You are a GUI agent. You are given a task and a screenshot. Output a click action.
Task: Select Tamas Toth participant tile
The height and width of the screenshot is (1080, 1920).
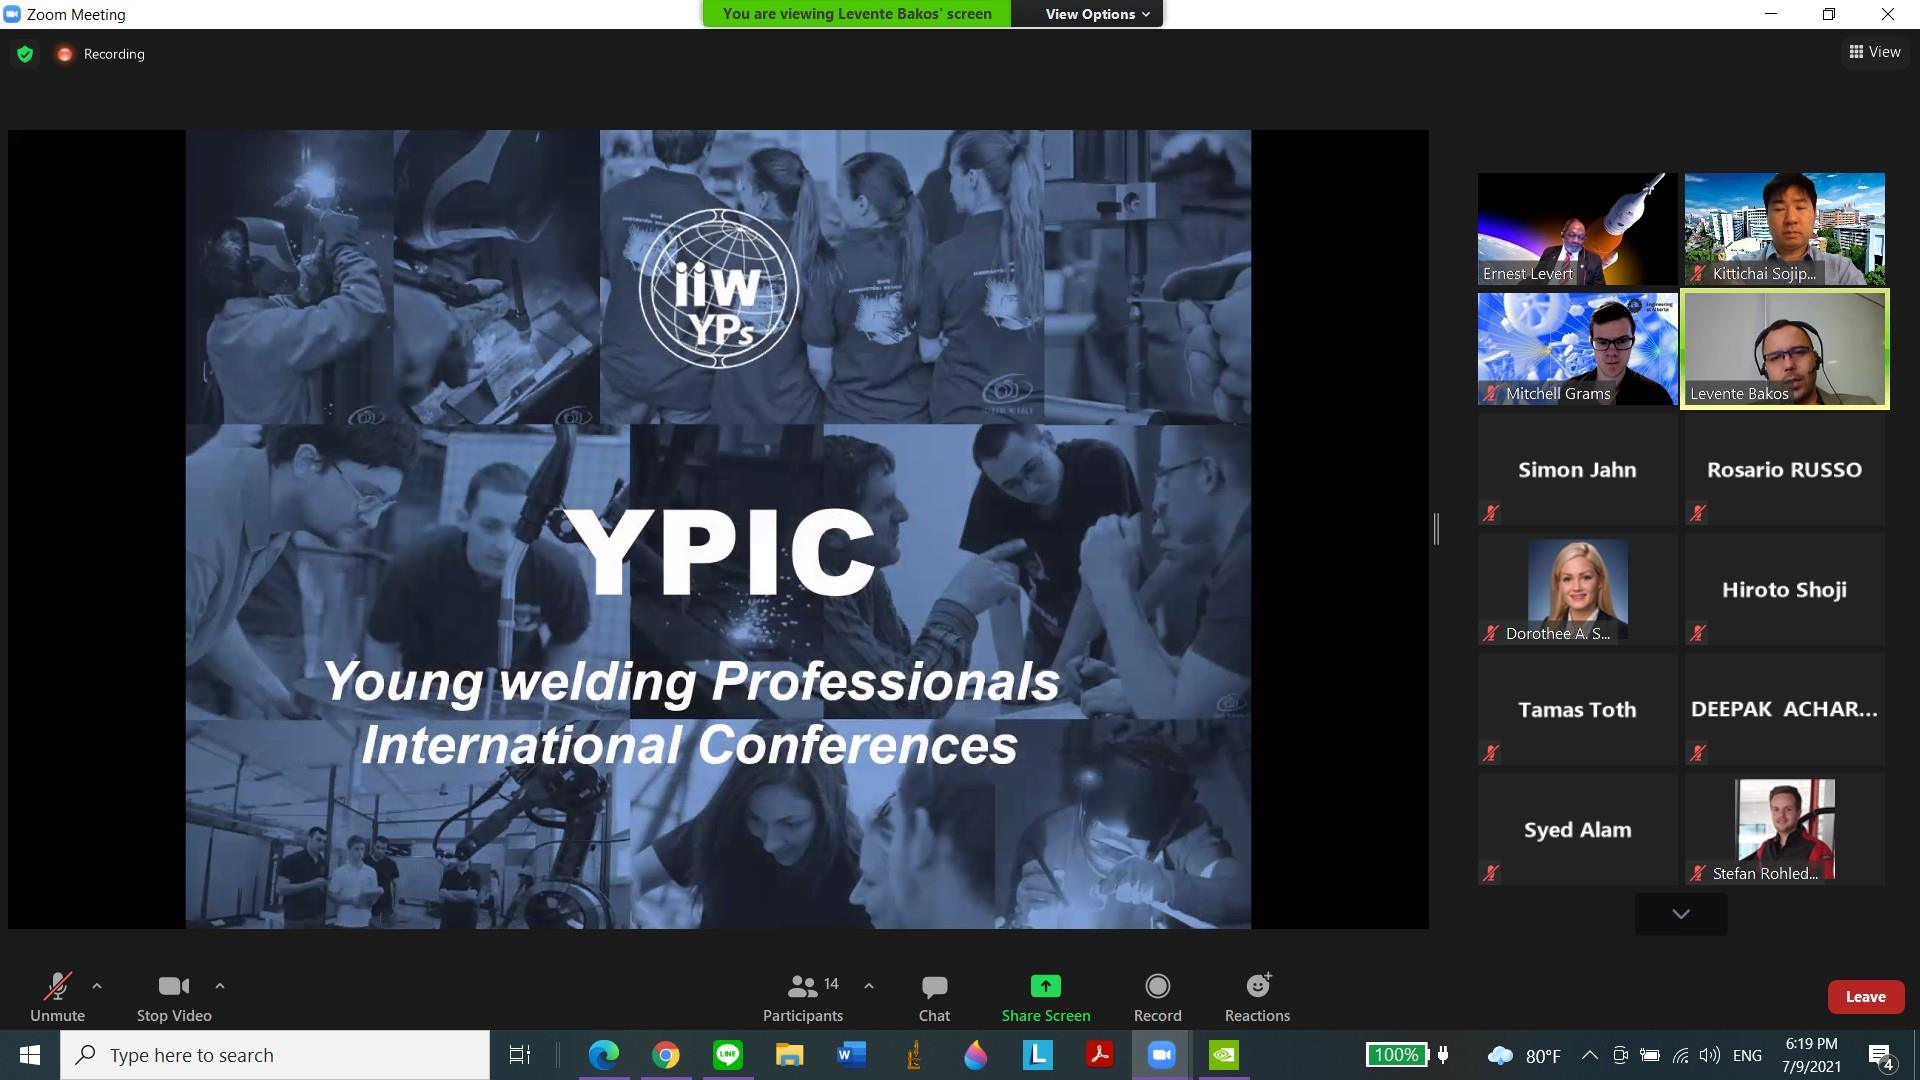1577,709
